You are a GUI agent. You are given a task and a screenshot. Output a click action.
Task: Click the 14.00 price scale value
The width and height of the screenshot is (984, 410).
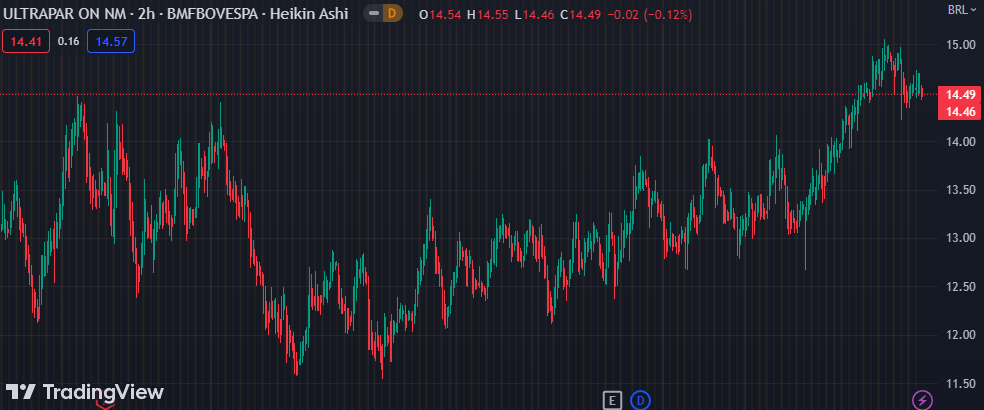point(960,141)
